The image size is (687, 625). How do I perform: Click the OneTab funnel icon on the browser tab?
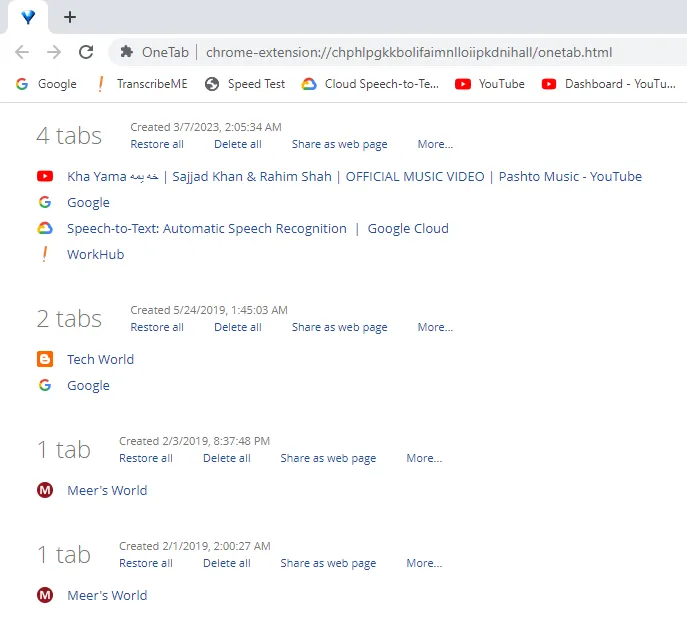pyautogui.click(x=28, y=17)
